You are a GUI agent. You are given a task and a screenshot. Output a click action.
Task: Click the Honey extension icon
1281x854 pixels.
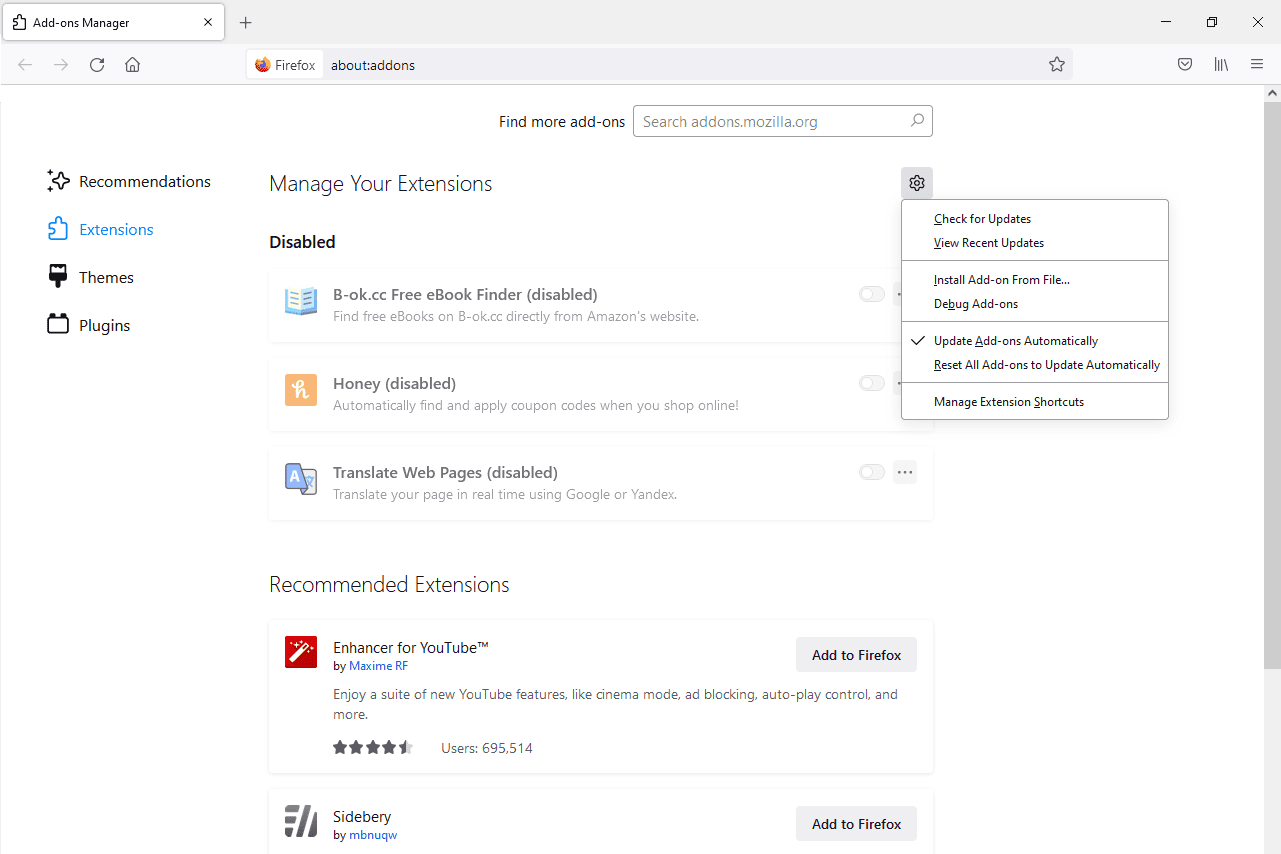[x=301, y=390]
